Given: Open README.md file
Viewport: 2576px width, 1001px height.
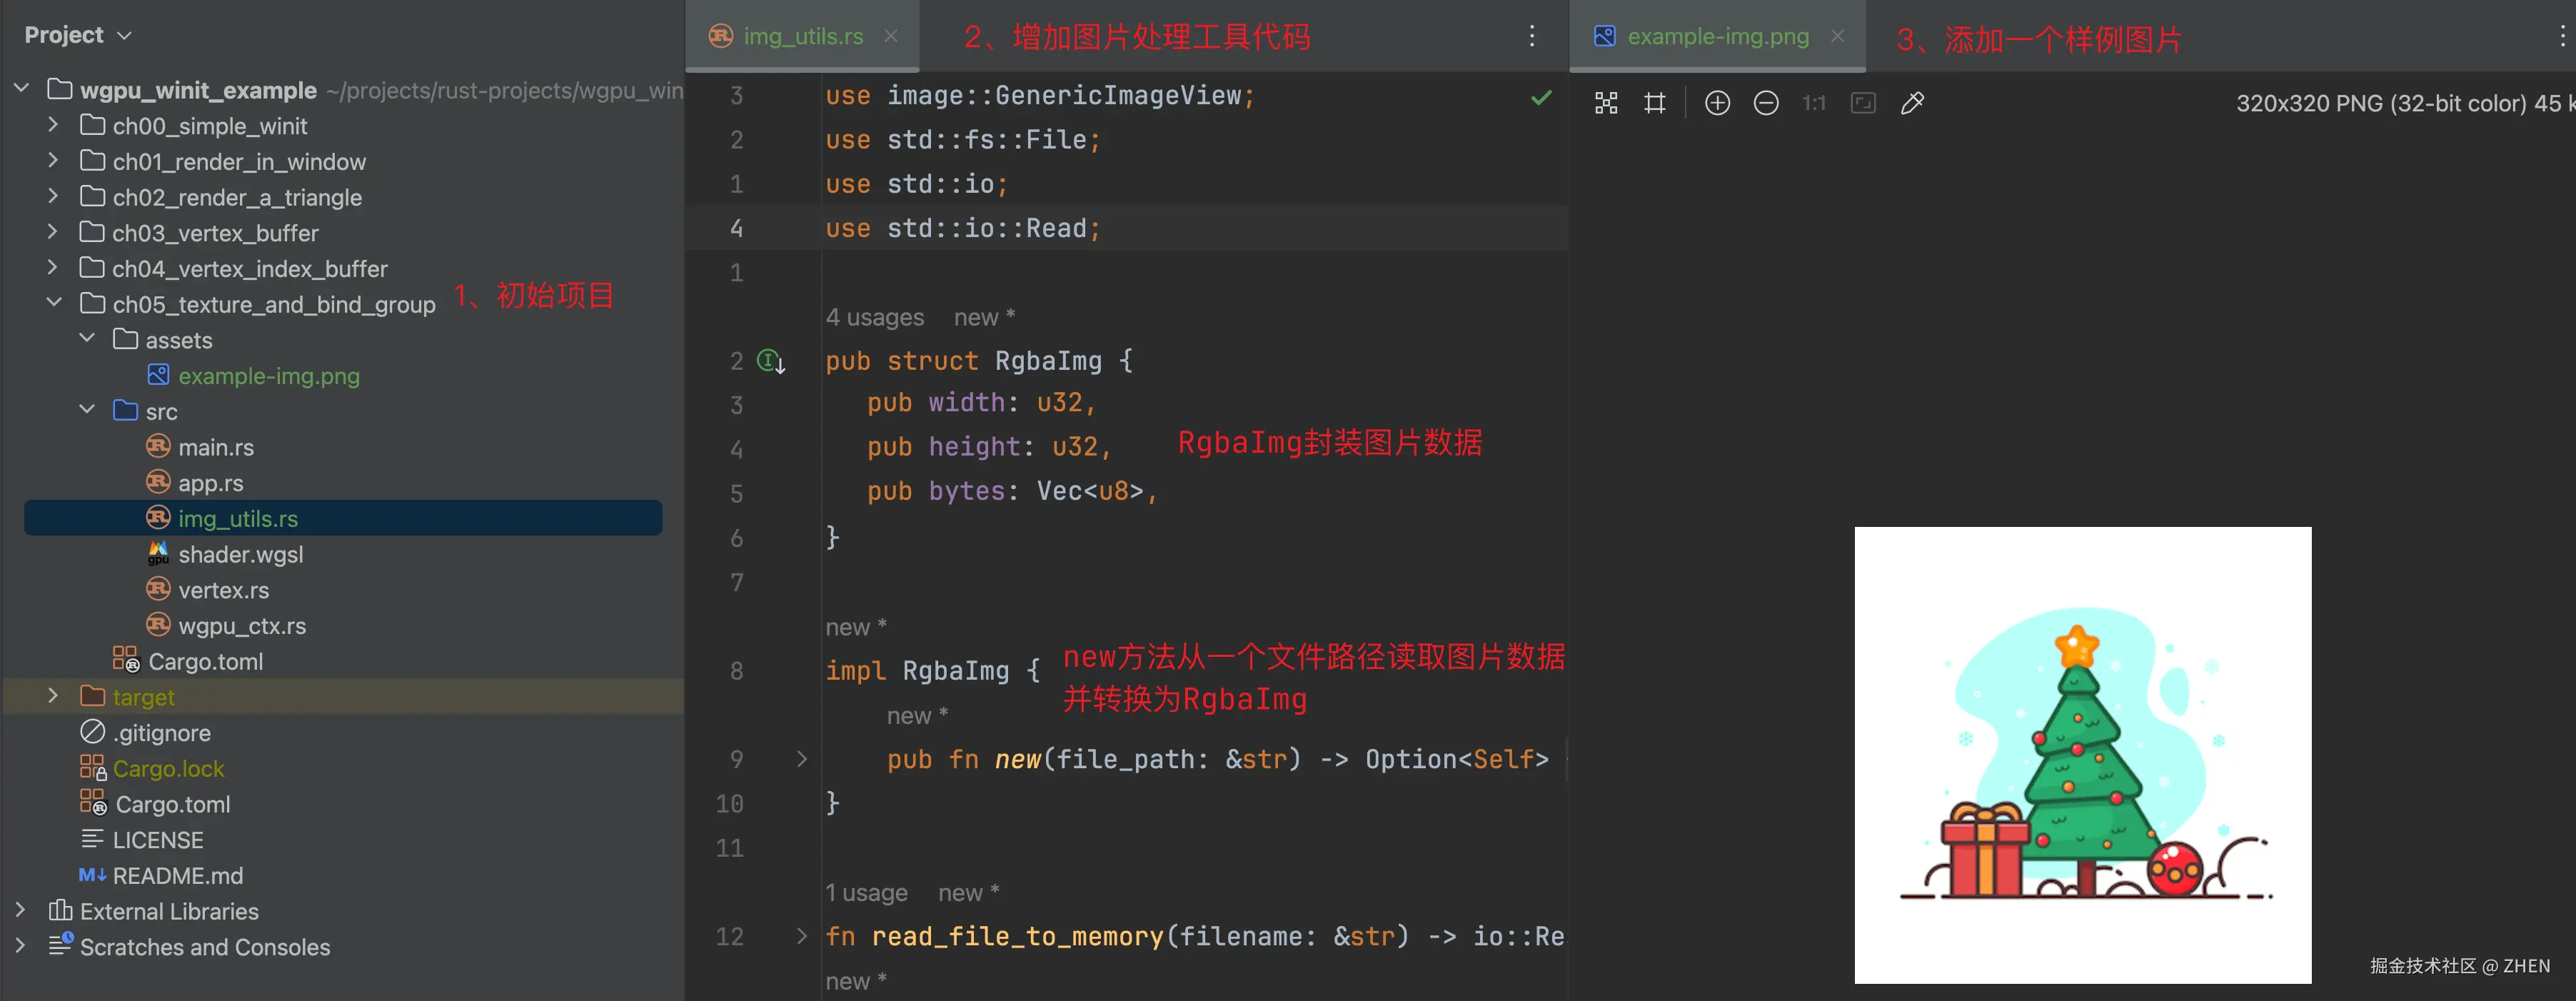Looking at the screenshot, I should point(178,875).
